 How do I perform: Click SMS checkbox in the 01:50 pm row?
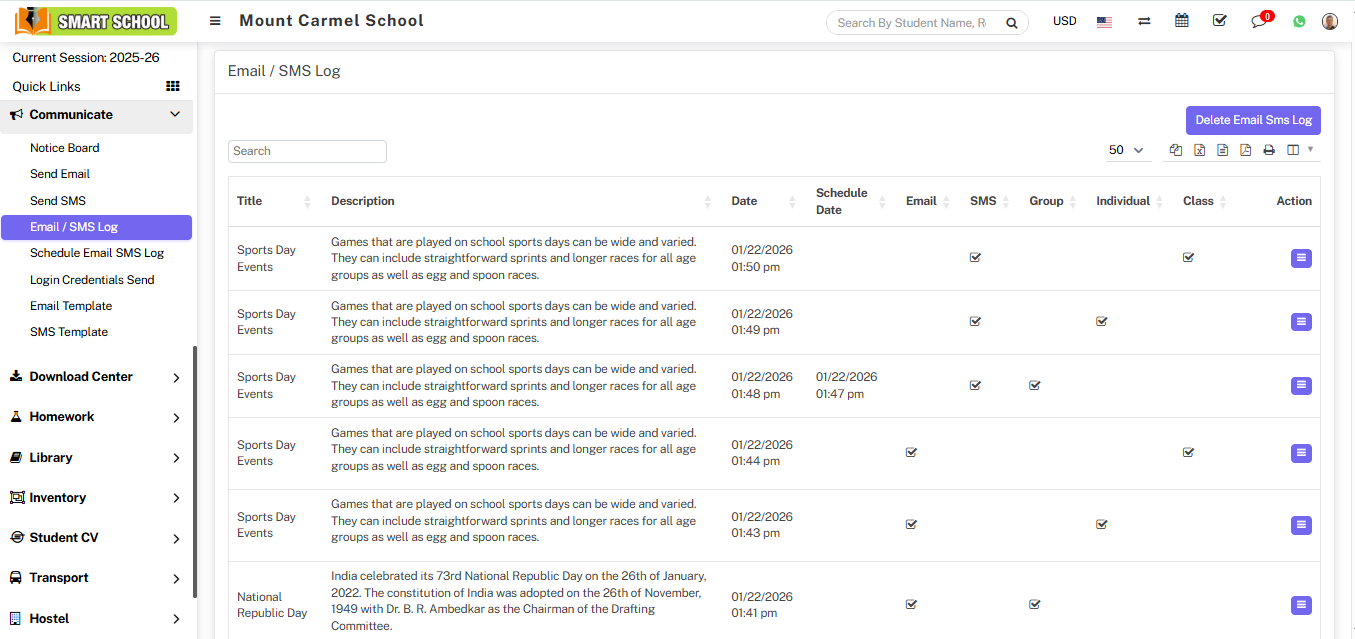click(975, 258)
